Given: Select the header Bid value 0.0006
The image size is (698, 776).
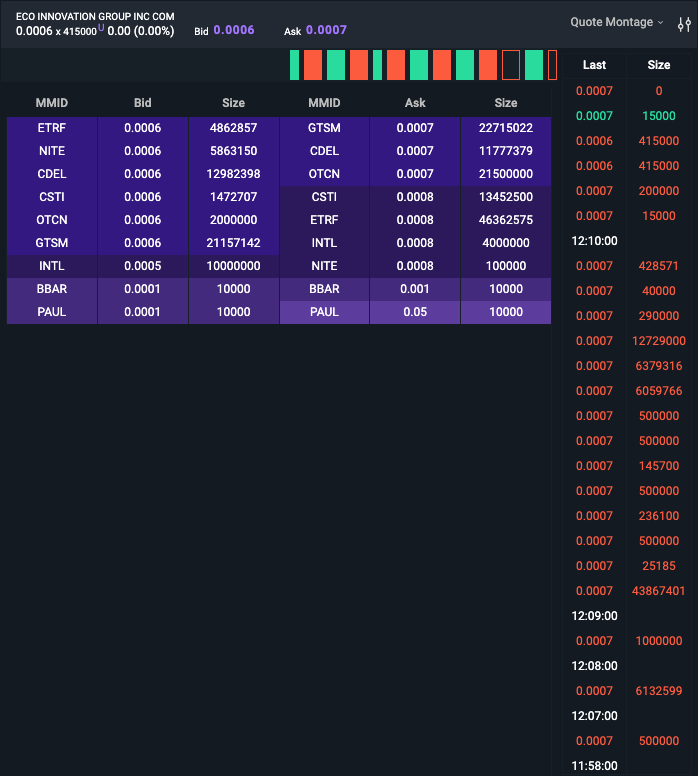Looking at the screenshot, I should [234, 30].
